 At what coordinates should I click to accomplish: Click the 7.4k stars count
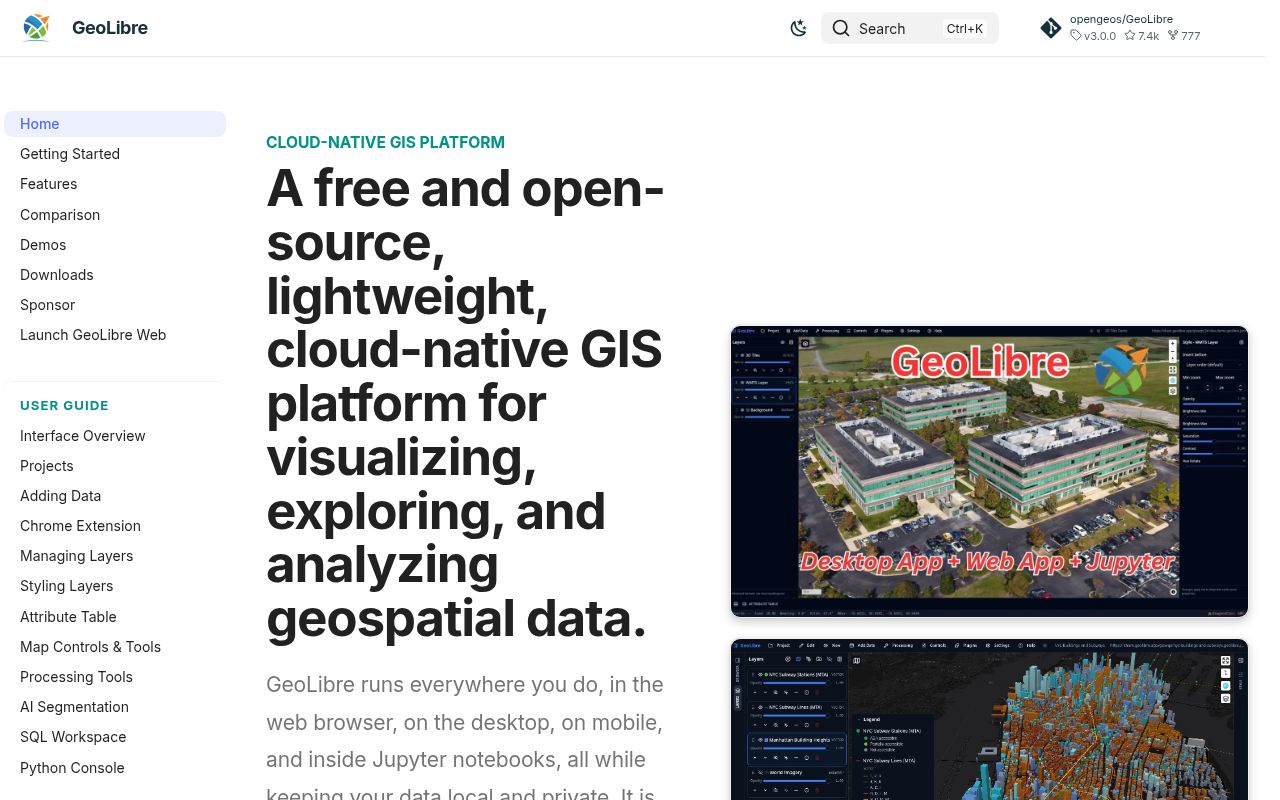pyautogui.click(x=1141, y=36)
